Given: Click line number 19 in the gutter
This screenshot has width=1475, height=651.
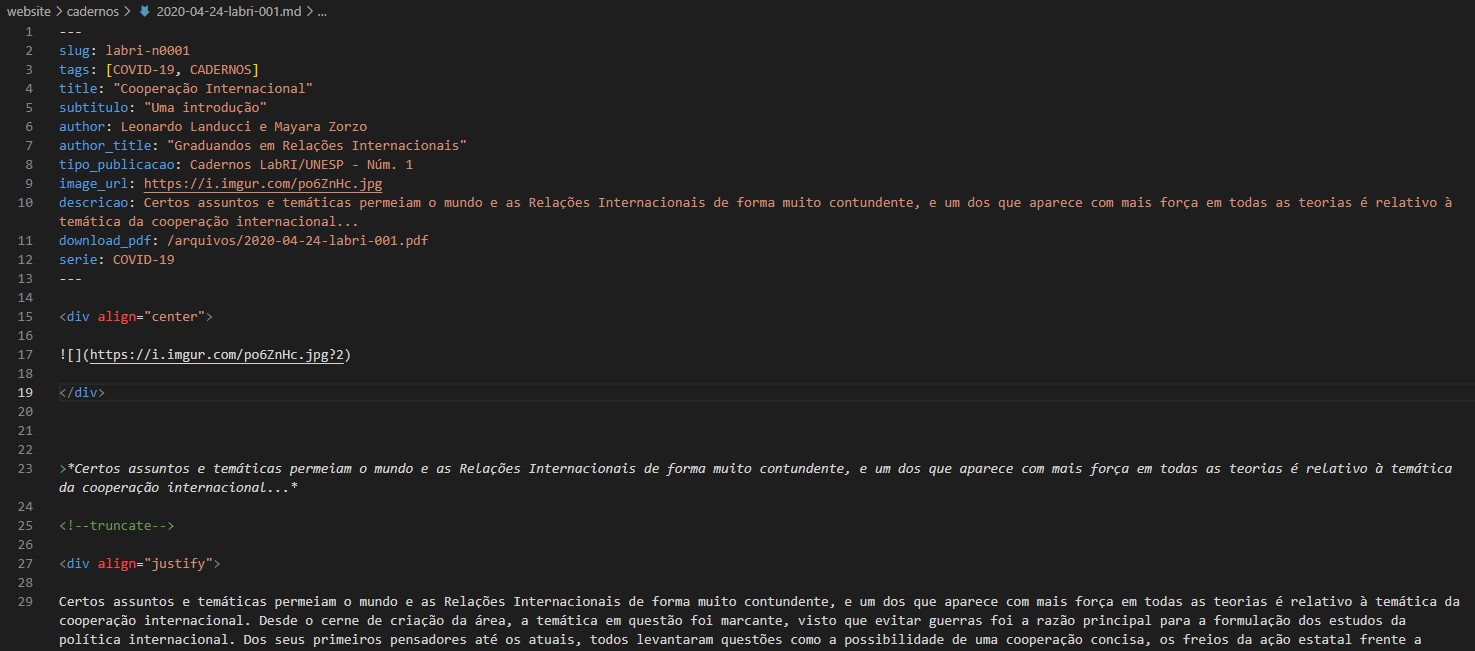Looking at the screenshot, I should click(x=26, y=393).
